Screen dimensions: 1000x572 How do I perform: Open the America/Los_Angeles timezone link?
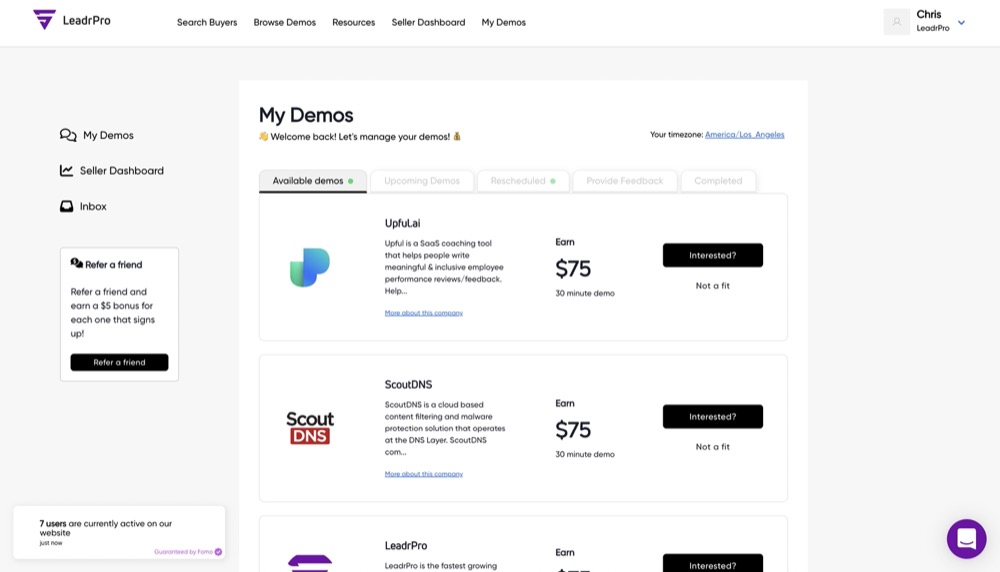pyautogui.click(x=744, y=135)
